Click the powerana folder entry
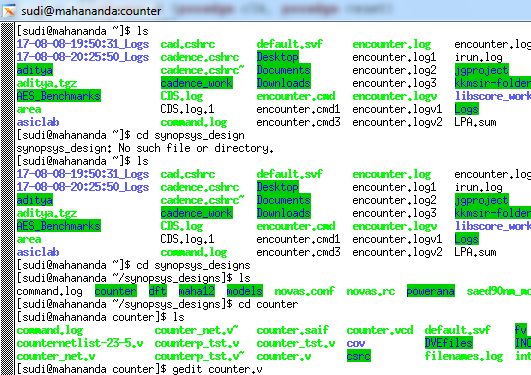This screenshot has height=375, width=531. pyautogui.click(x=430, y=291)
